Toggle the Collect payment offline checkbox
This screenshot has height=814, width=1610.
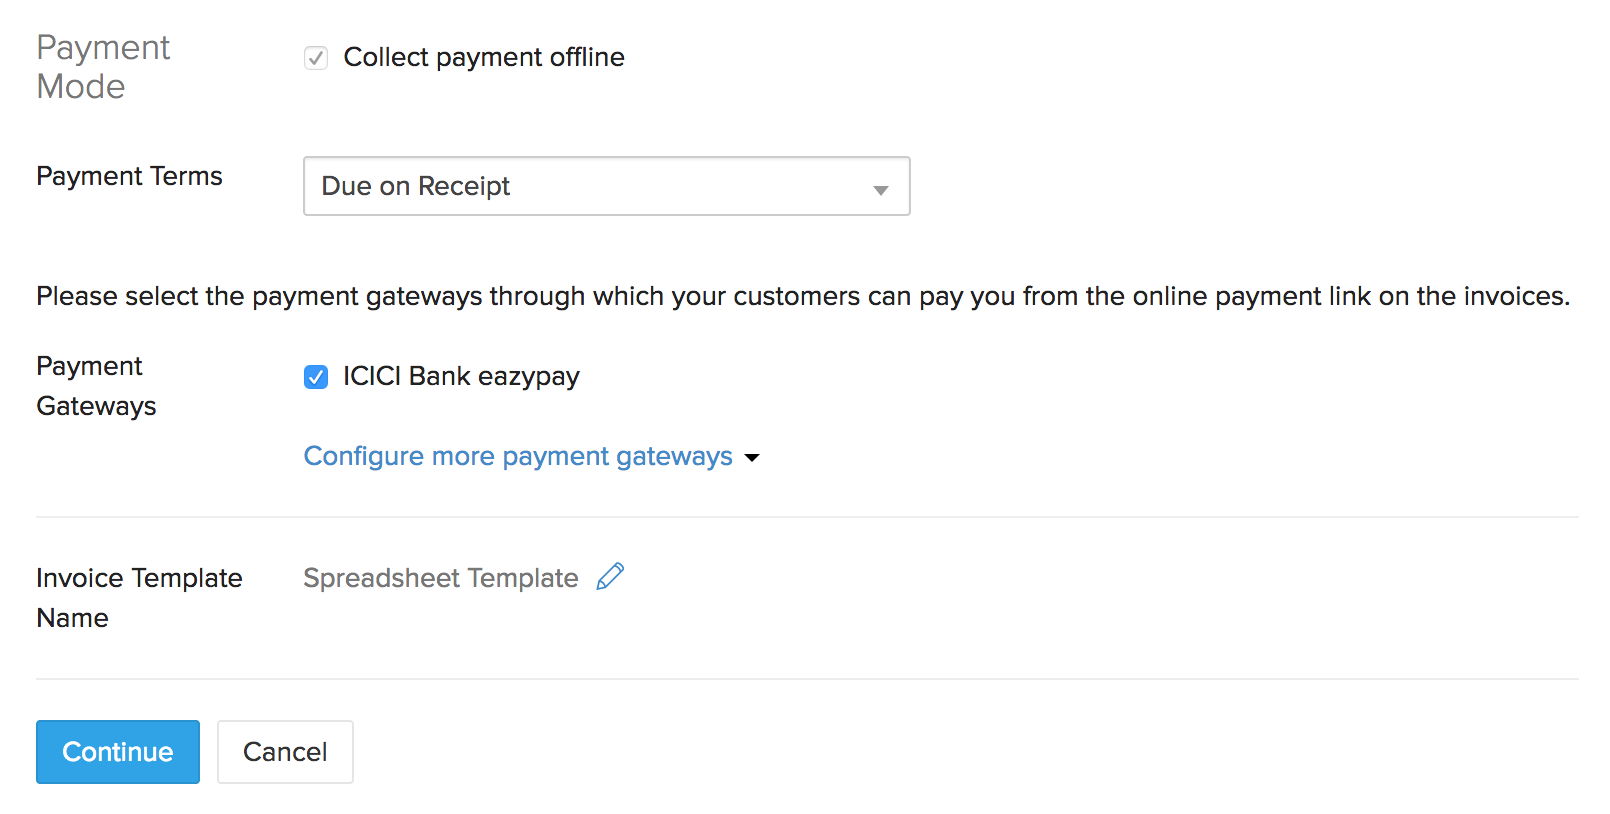tap(316, 58)
